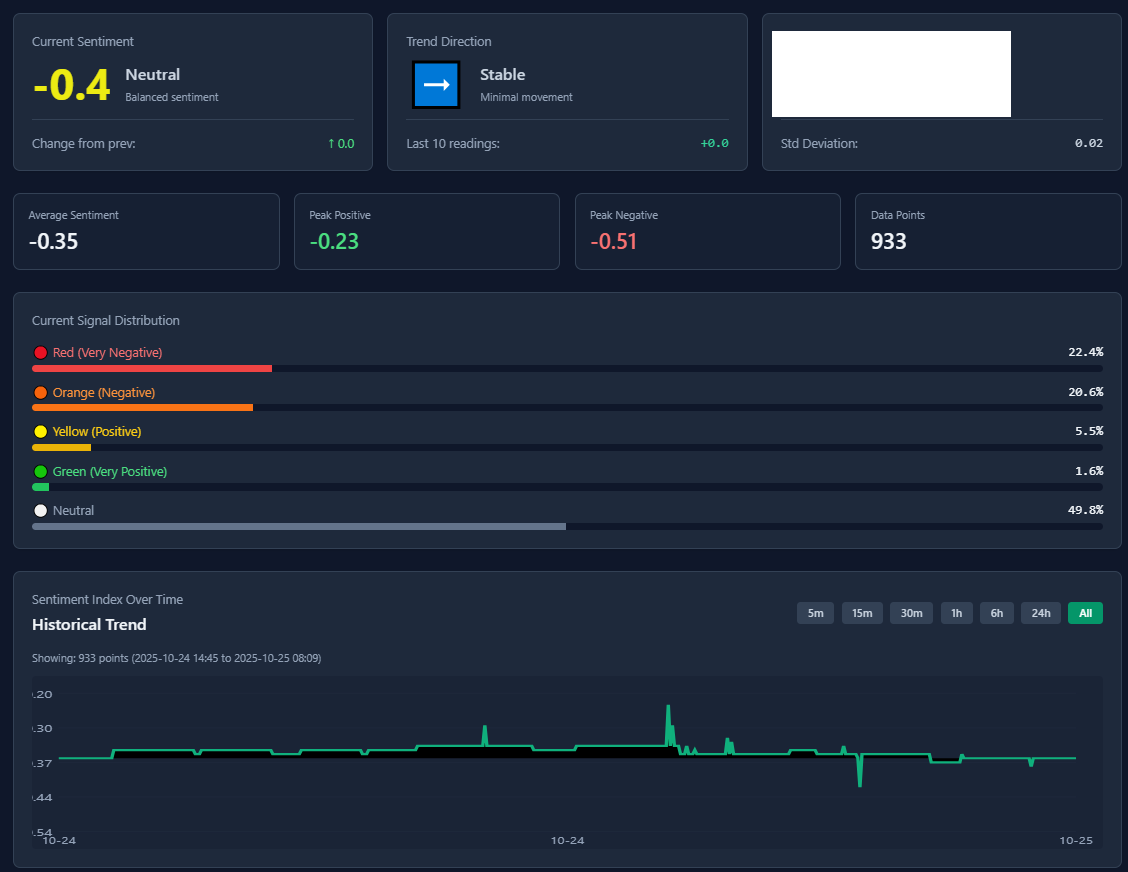Click the 933 data points value
Viewport: 1128px width, 872px height.
(888, 241)
